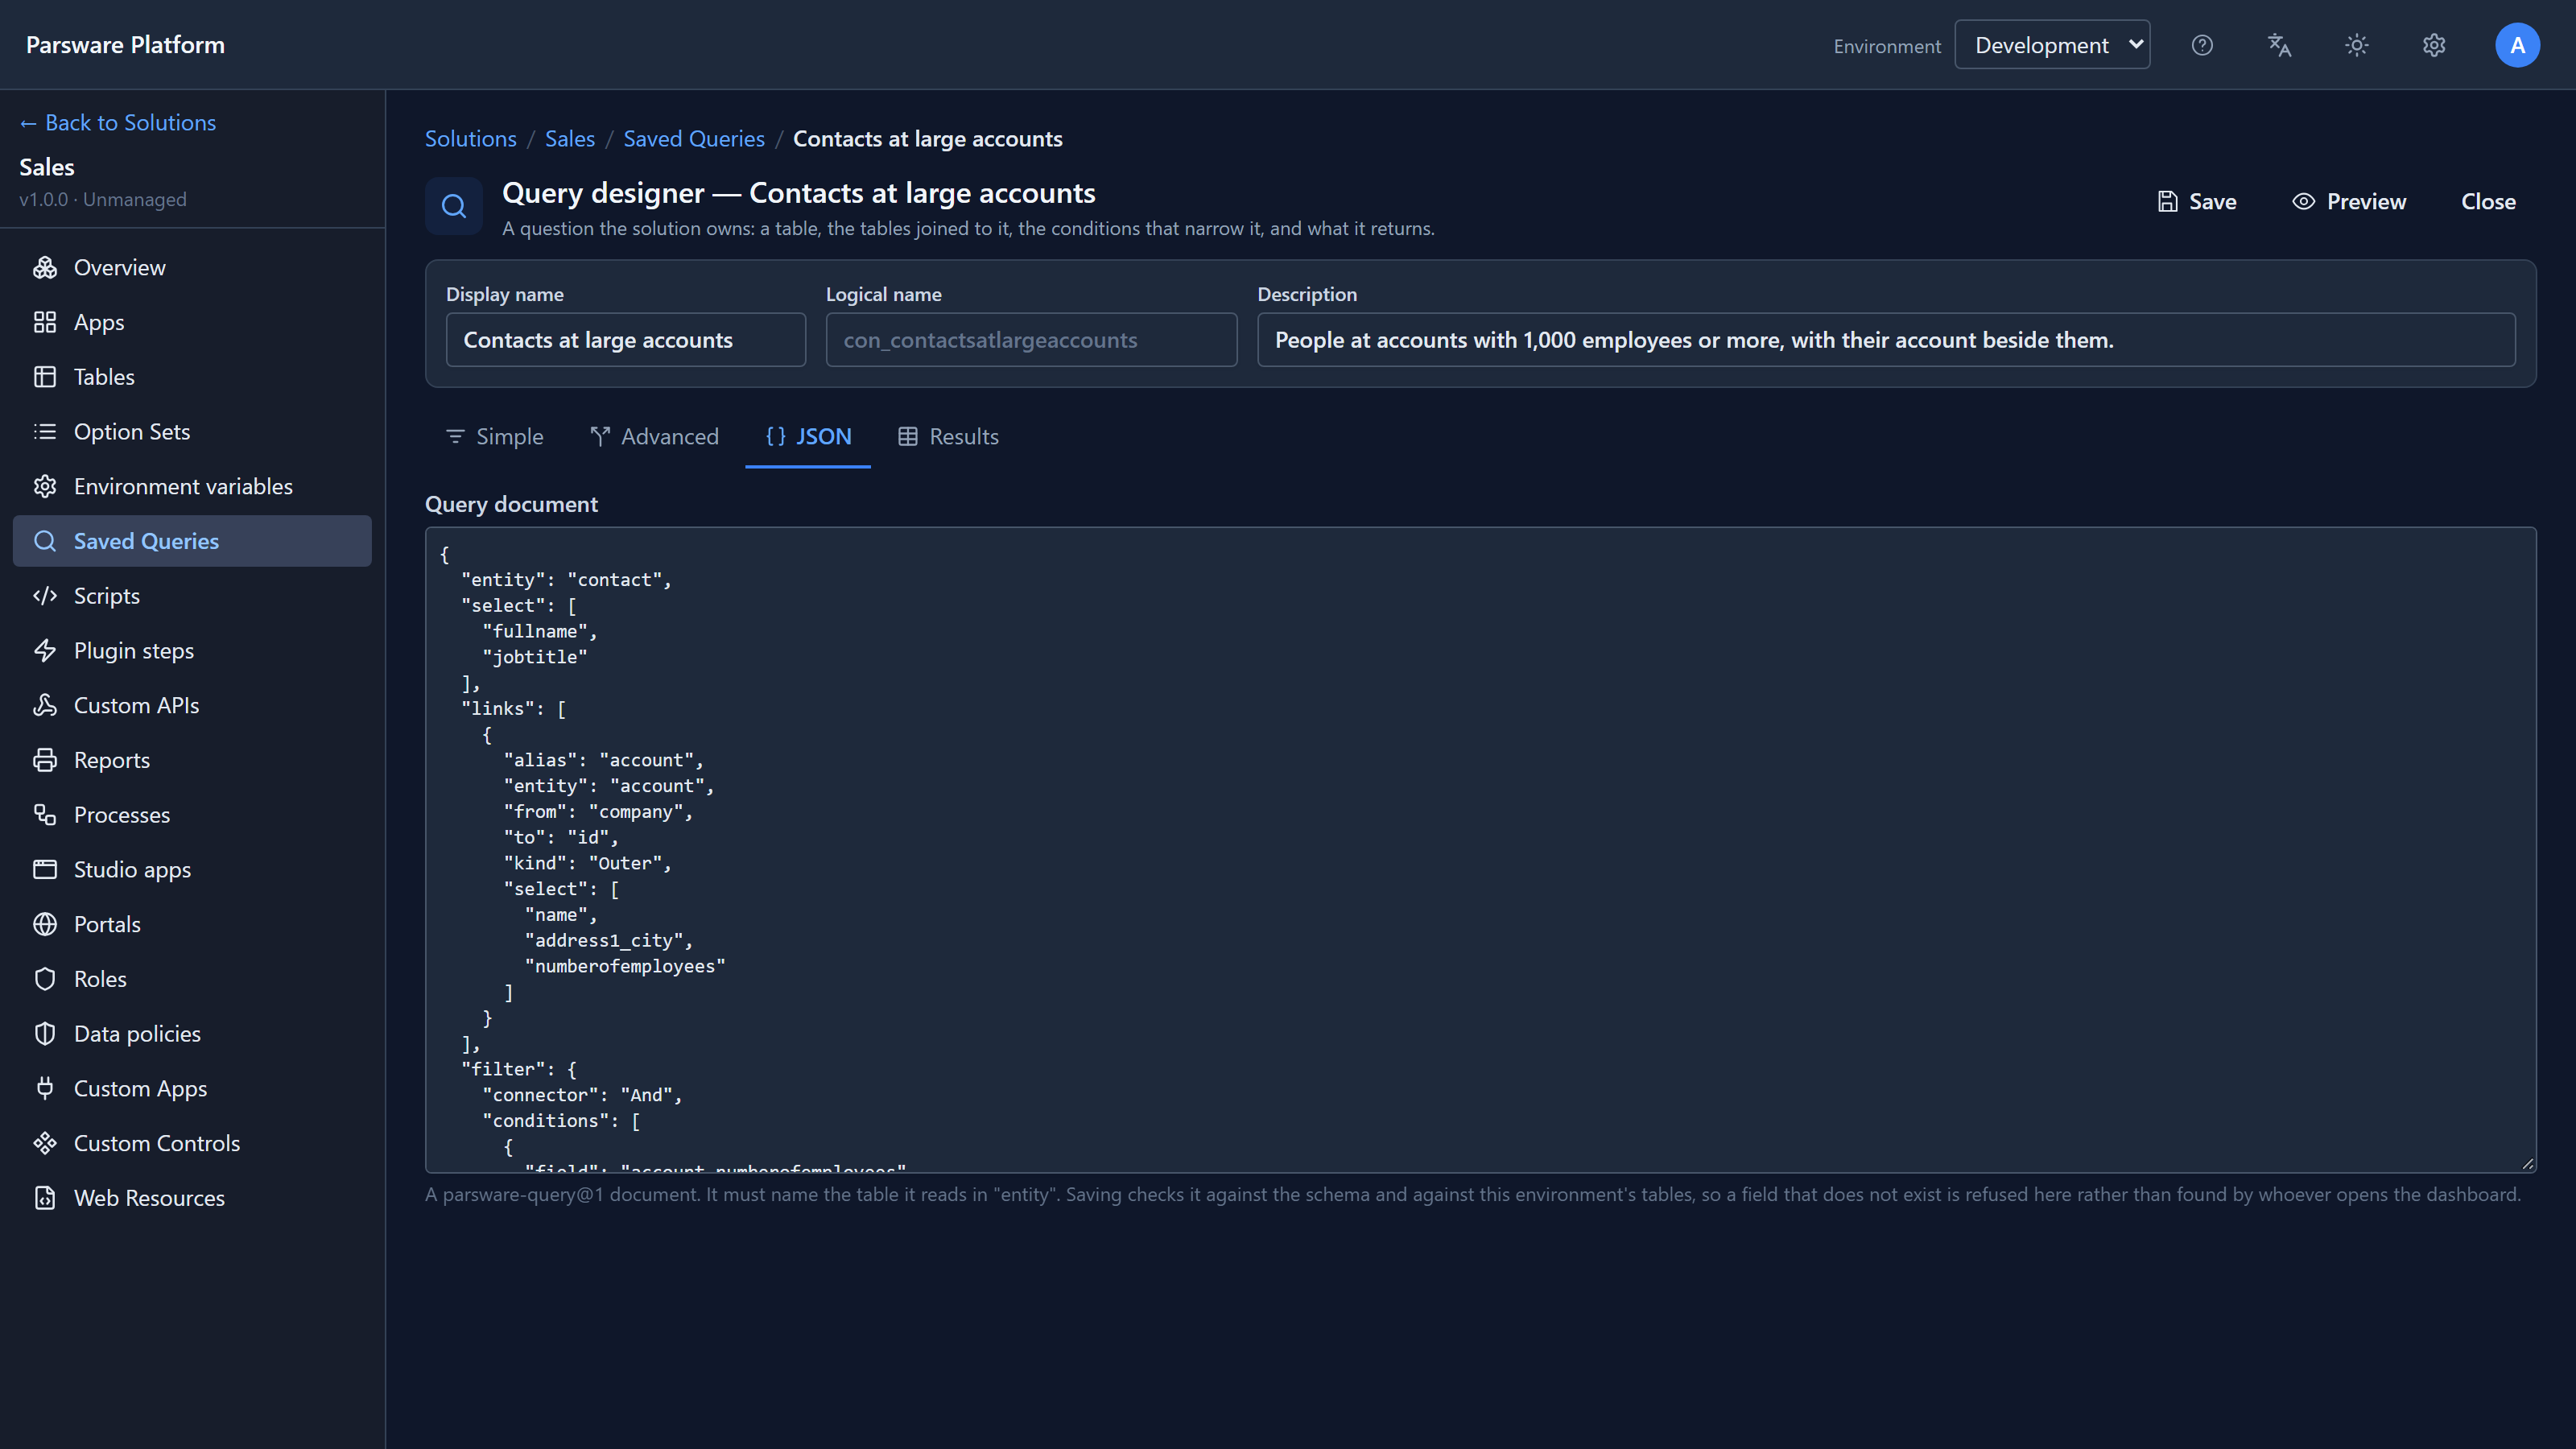Click the Option Sets list icon

tap(45, 431)
